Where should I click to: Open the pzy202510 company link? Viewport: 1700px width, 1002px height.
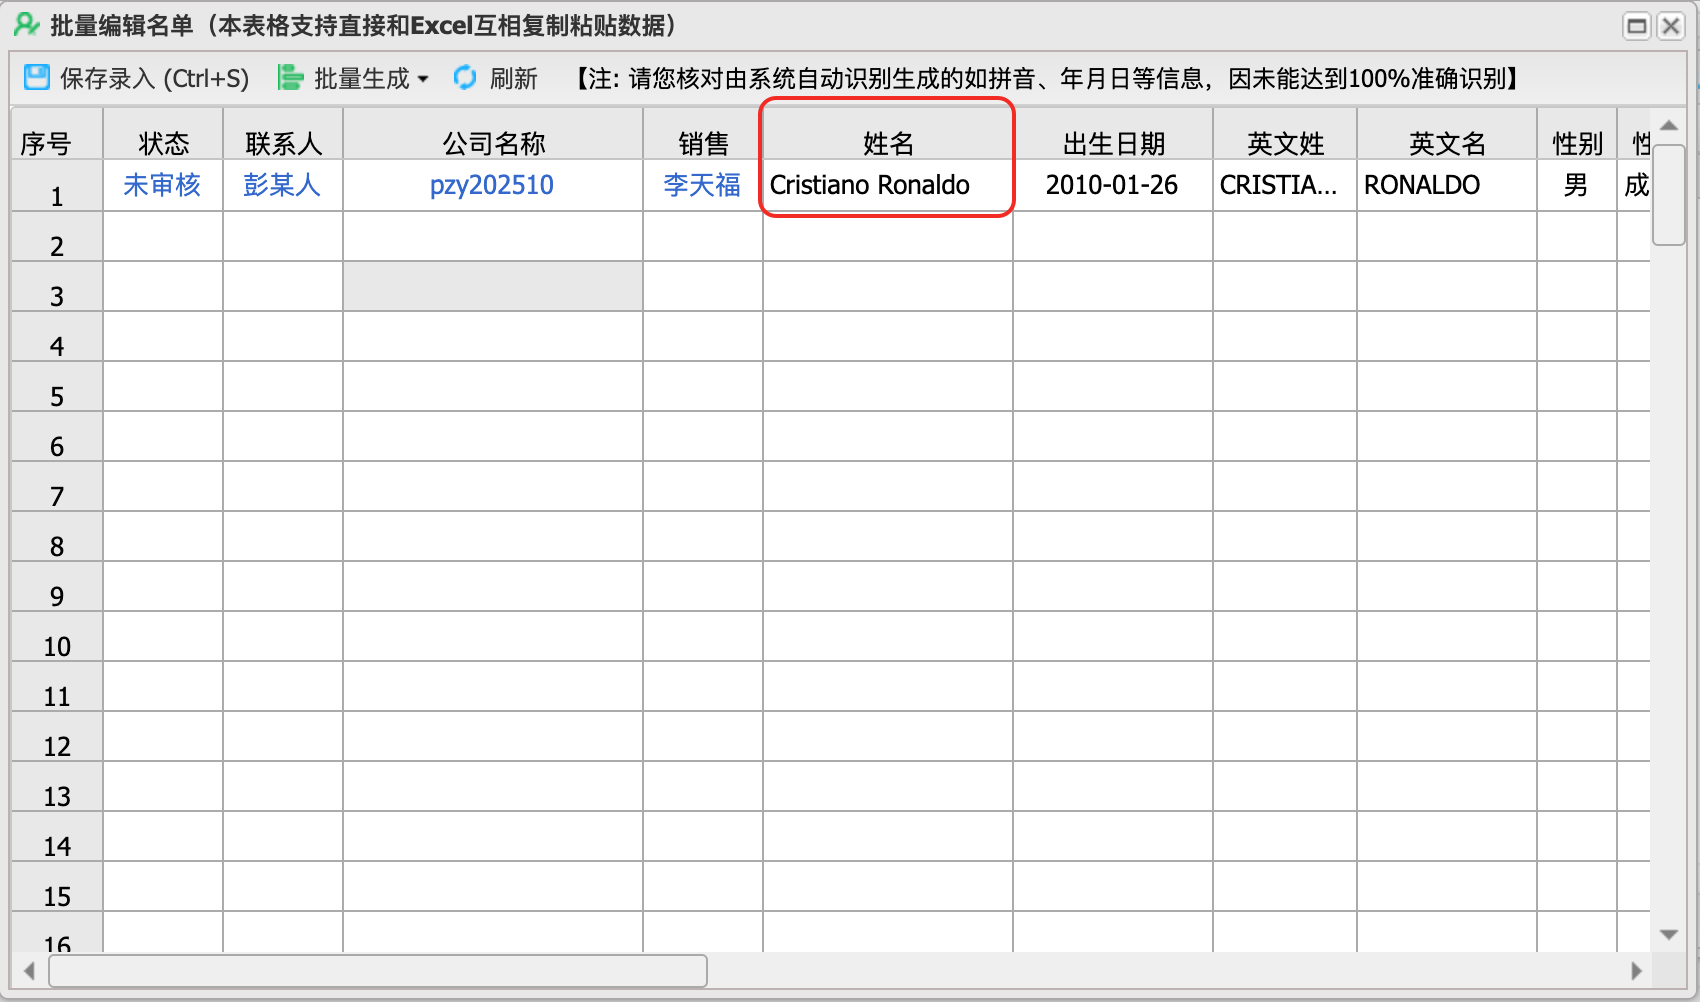point(491,185)
